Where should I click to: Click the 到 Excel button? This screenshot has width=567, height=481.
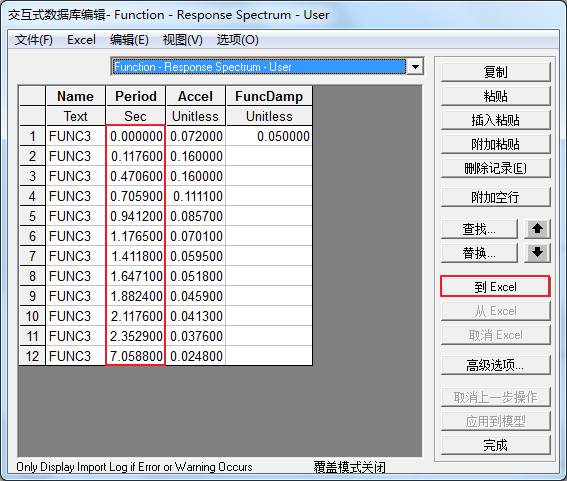(x=495, y=287)
